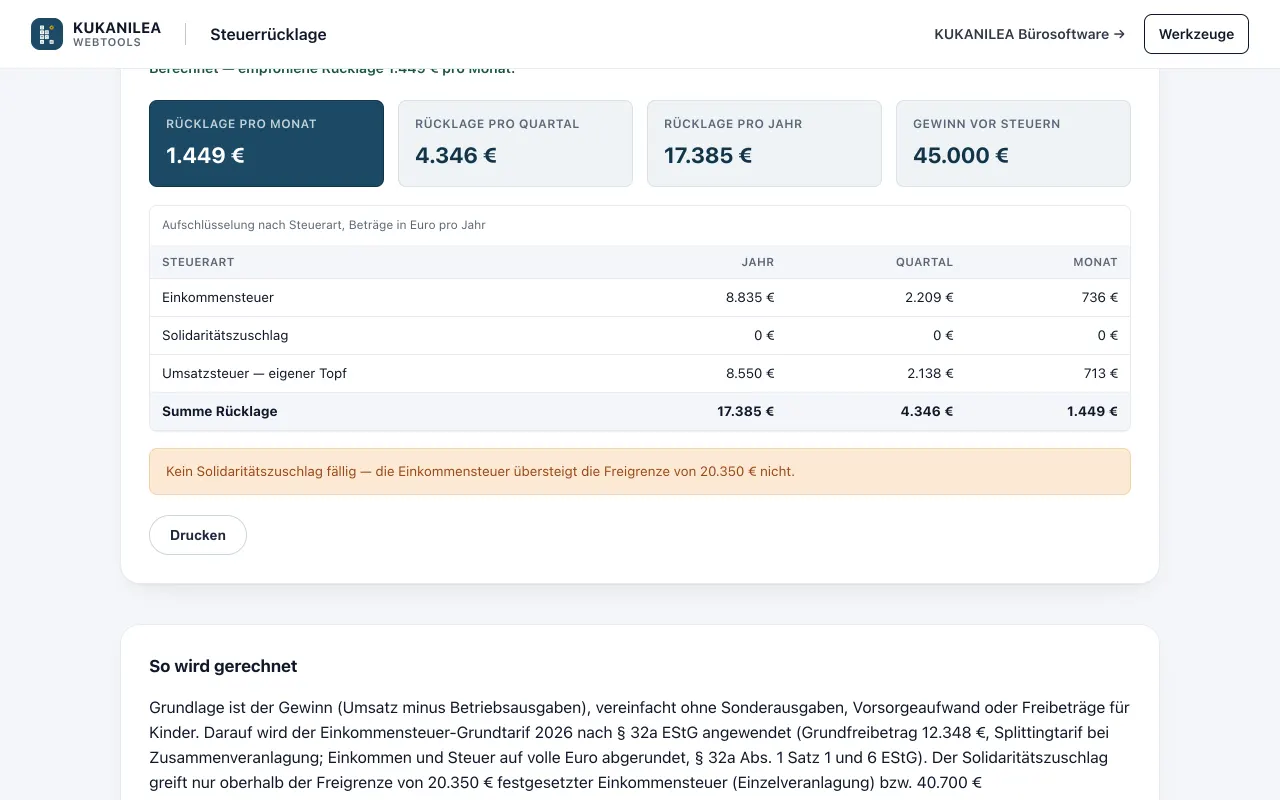
Task: Click the Steuerart column header
Action: pyautogui.click(x=198, y=262)
